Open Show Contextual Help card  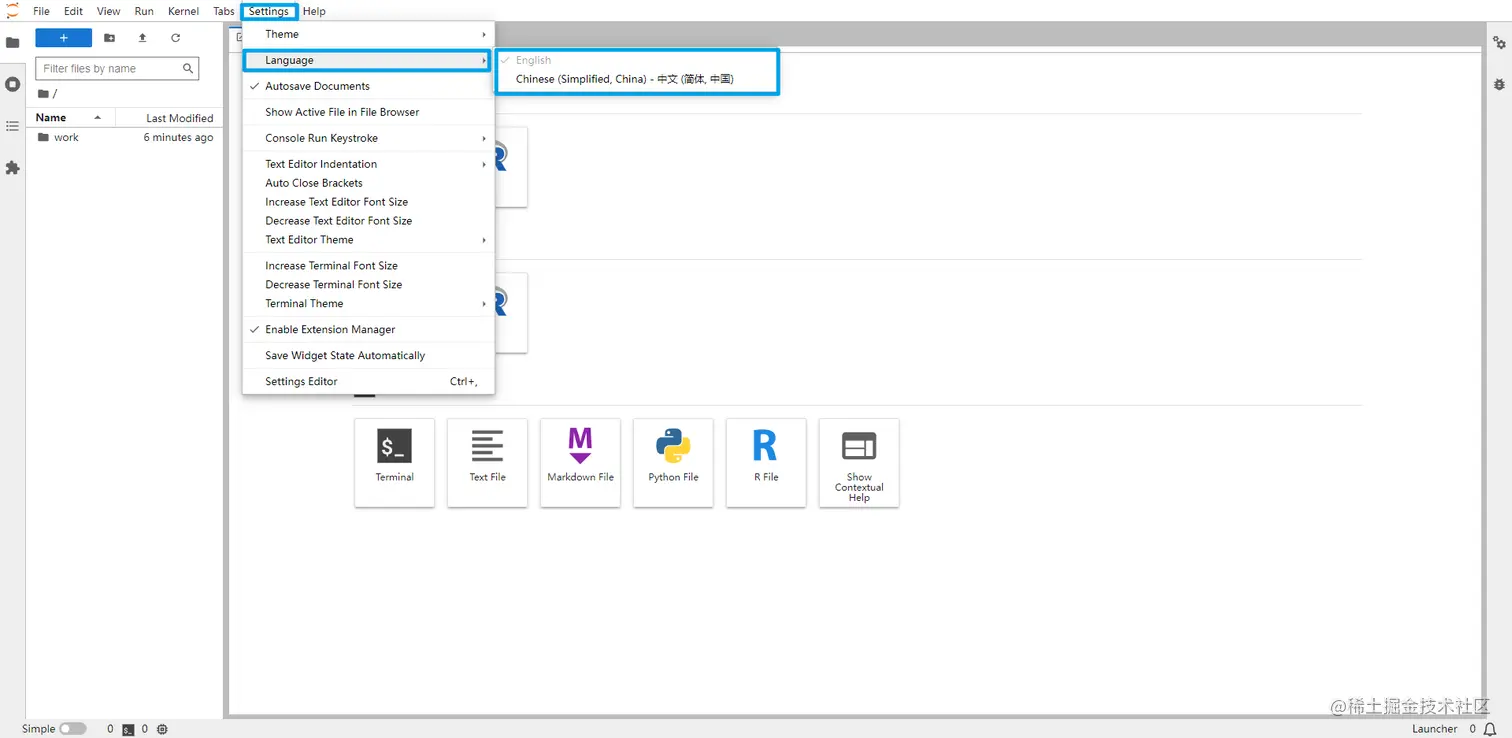[x=859, y=462]
